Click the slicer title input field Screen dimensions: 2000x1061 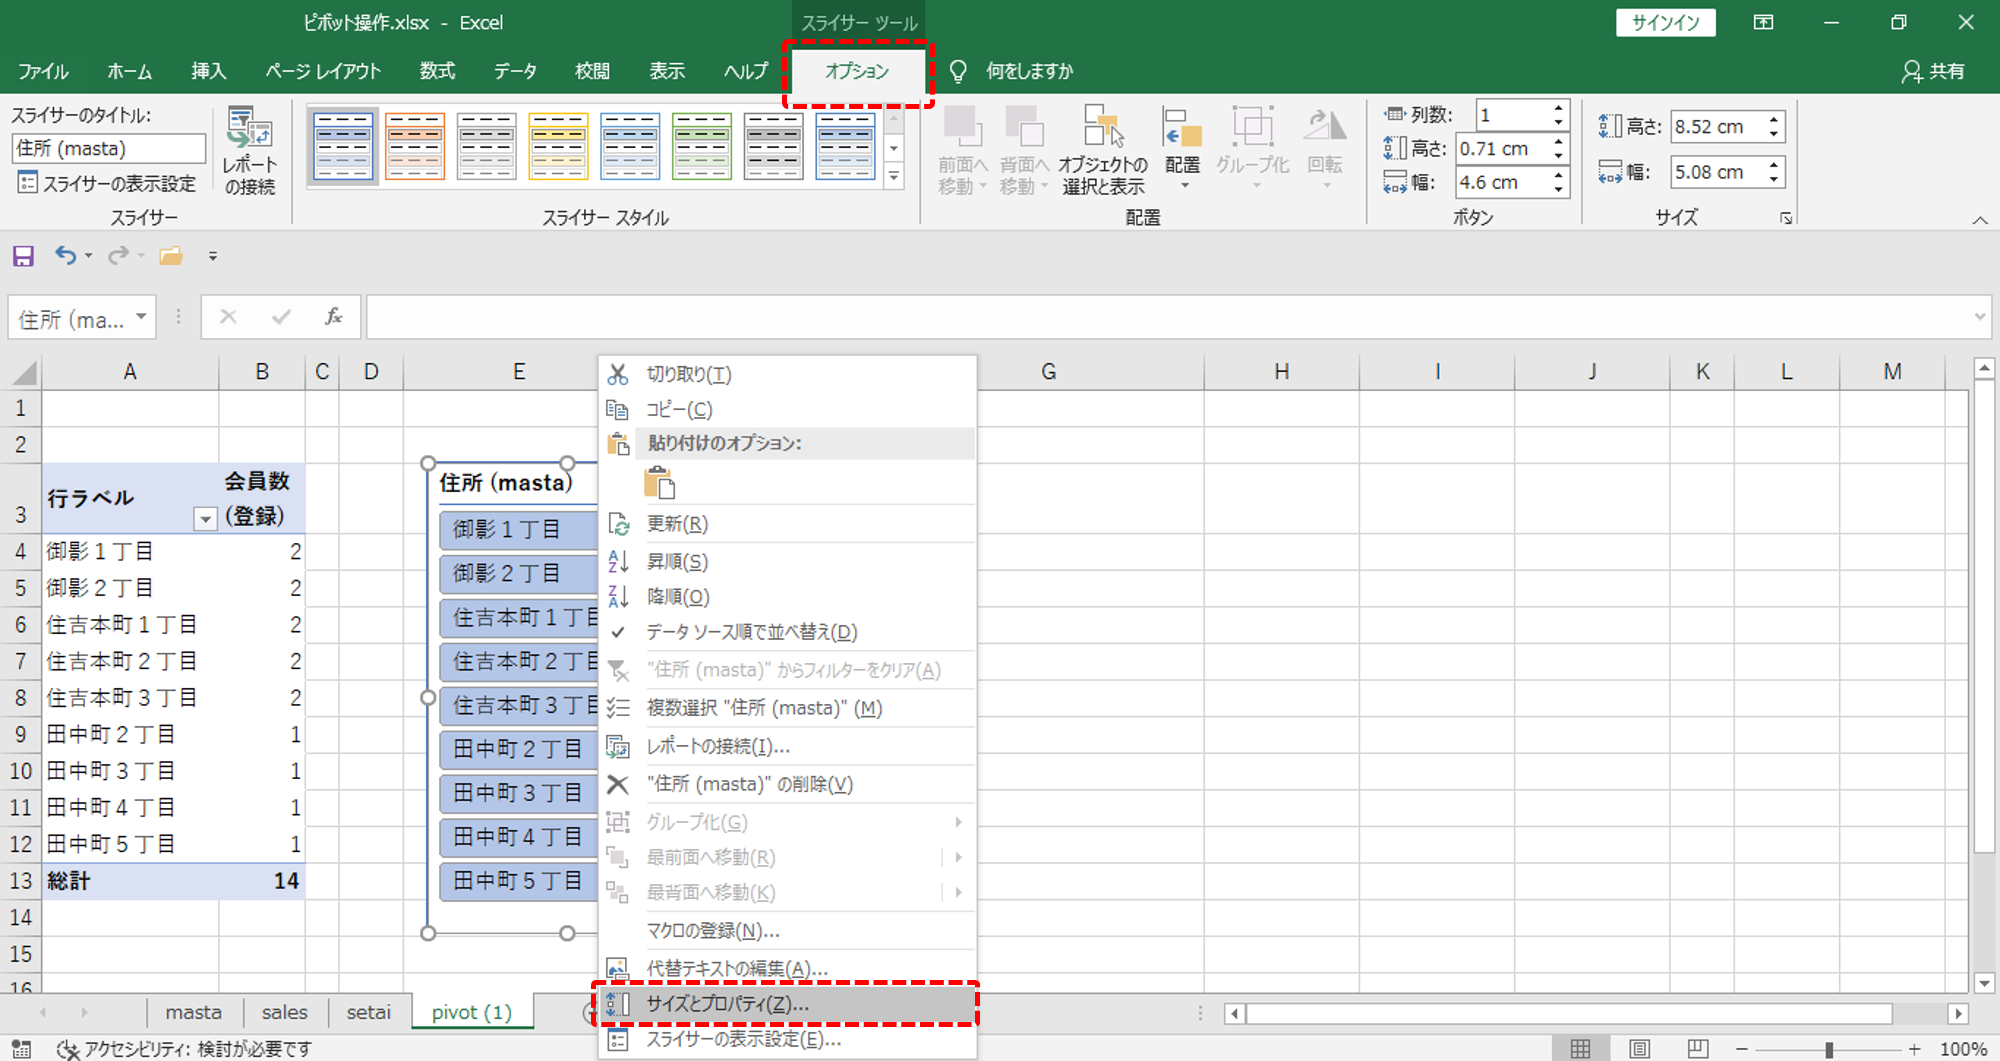[x=108, y=148]
